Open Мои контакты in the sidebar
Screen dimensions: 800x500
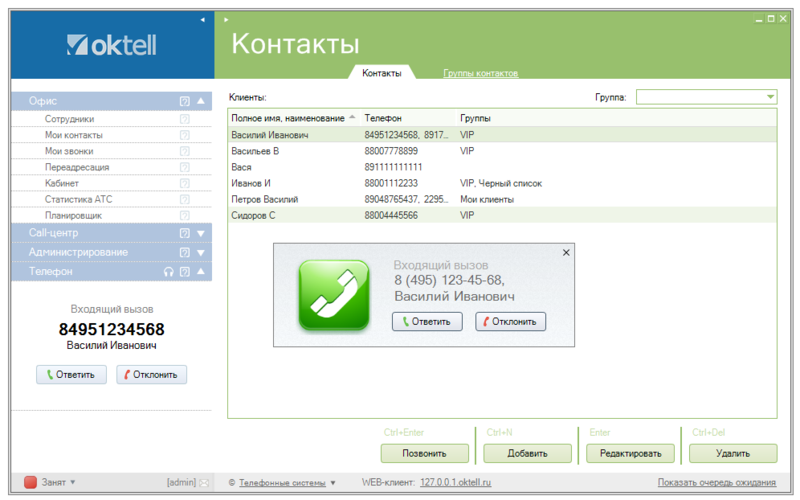(x=73, y=135)
